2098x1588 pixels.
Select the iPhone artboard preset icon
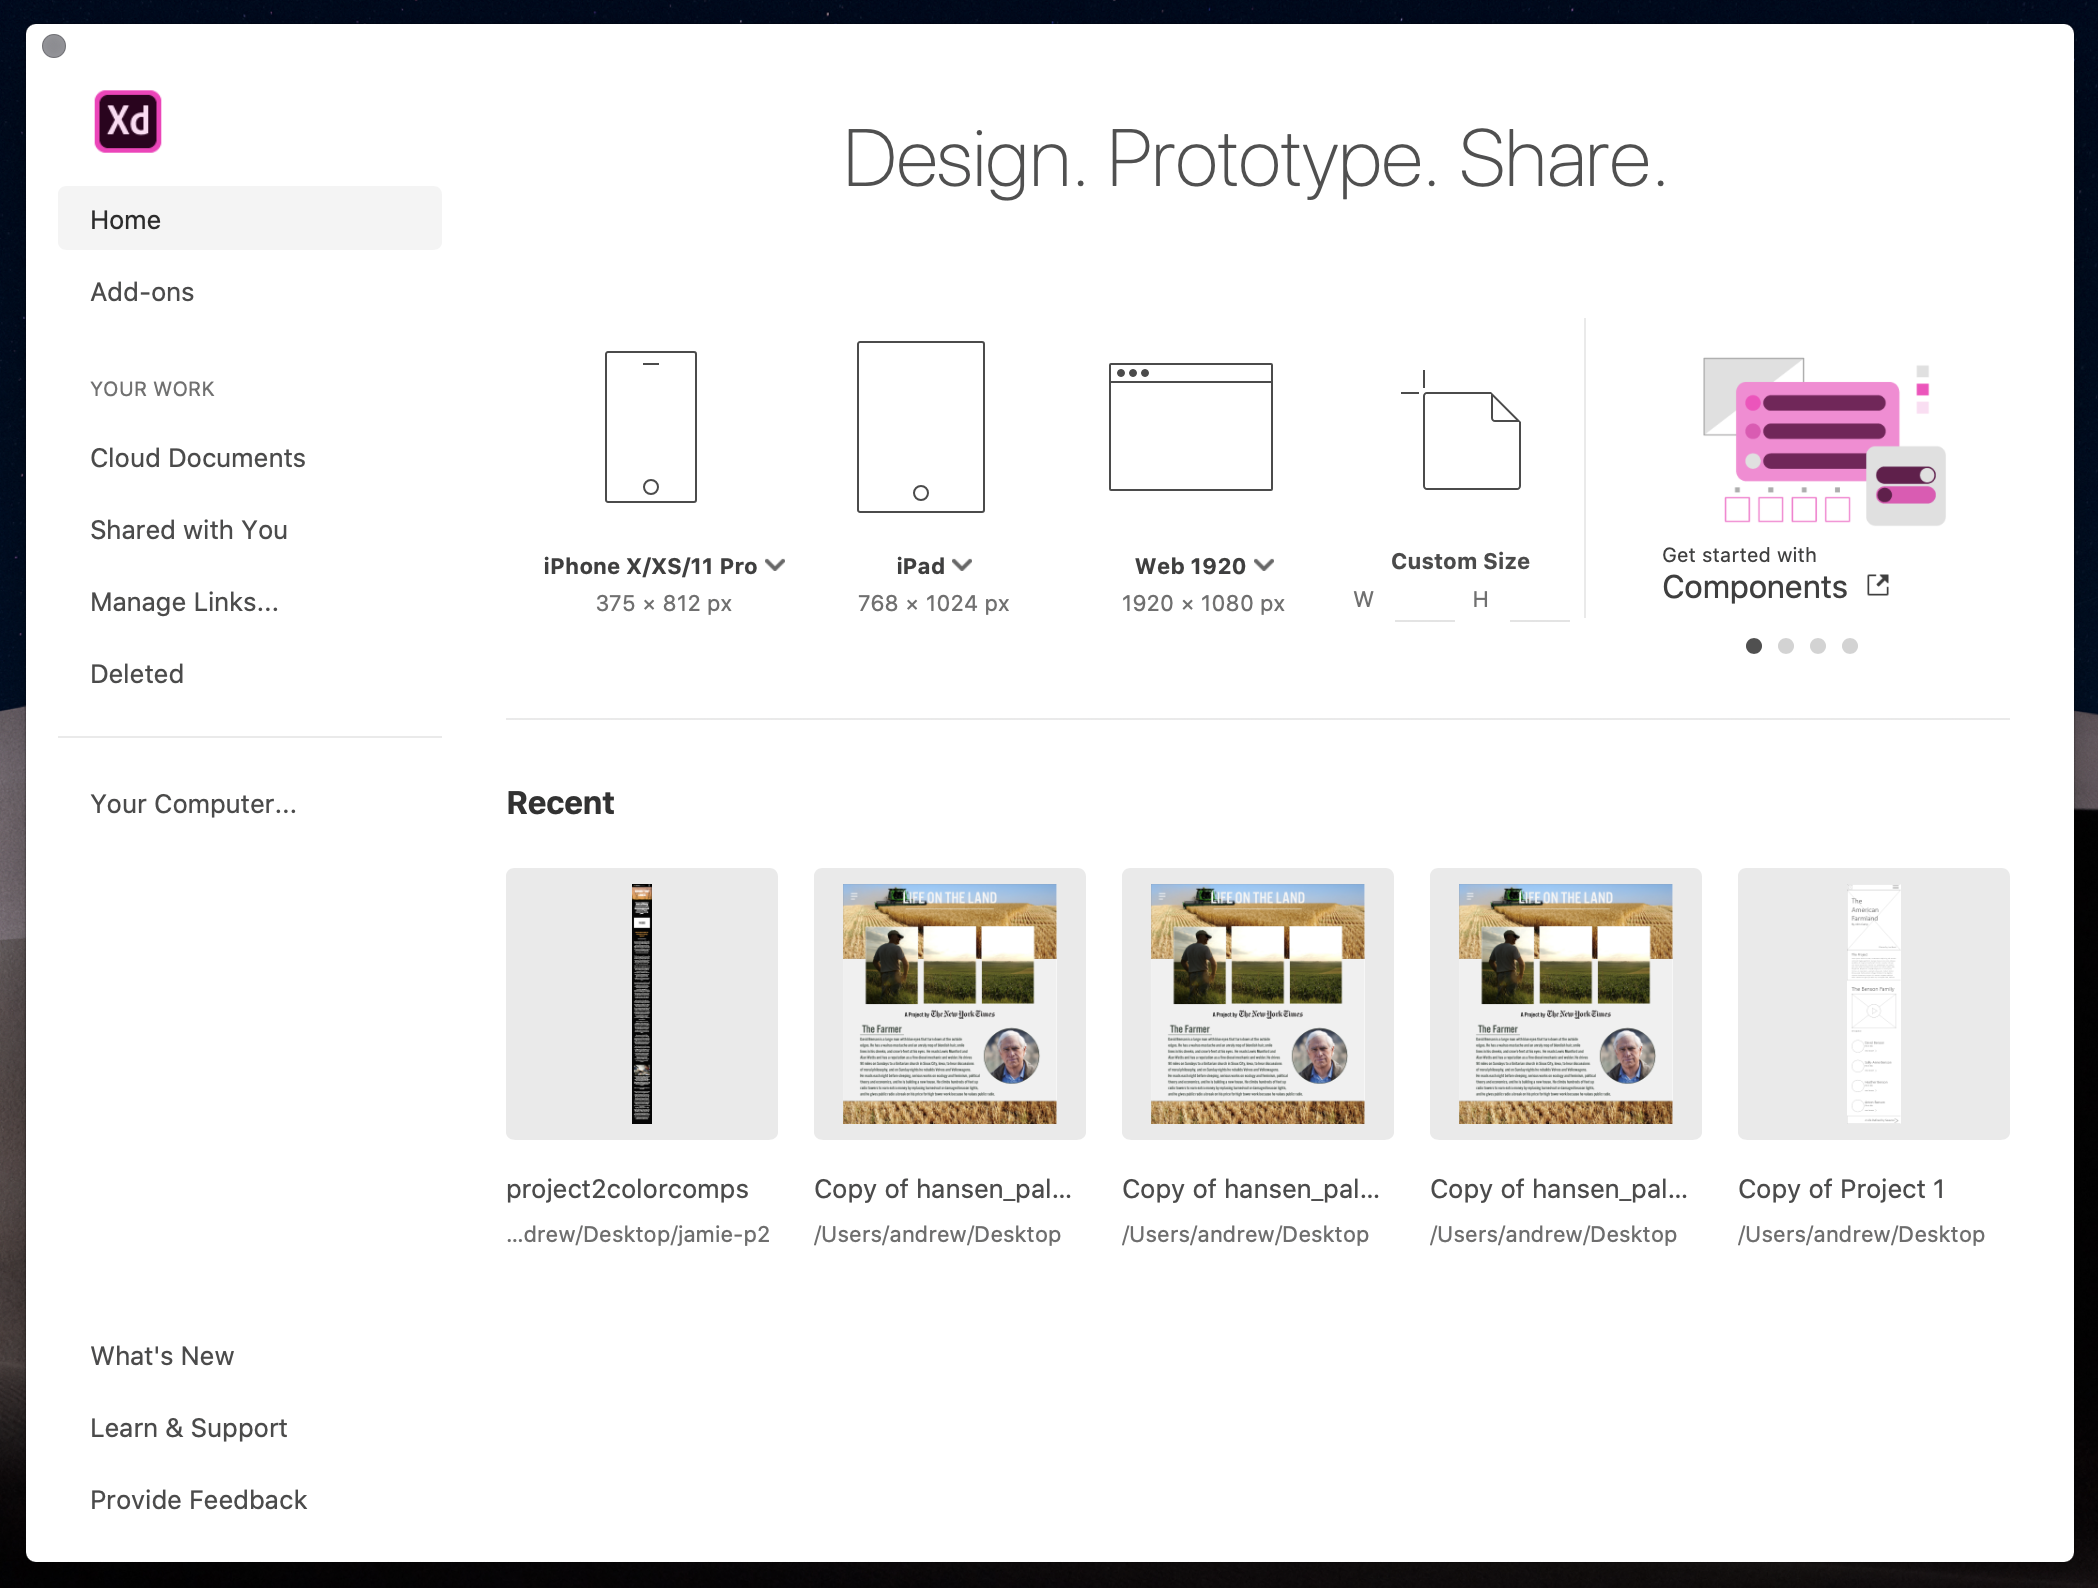pyautogui.click(x=650, y=427)
